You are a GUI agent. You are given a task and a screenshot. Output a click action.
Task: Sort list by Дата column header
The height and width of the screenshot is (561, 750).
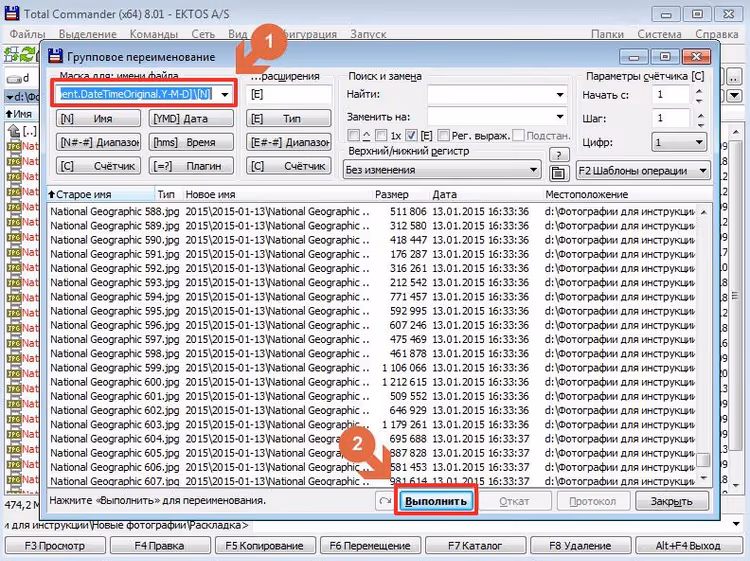click(x=486, y=194)
